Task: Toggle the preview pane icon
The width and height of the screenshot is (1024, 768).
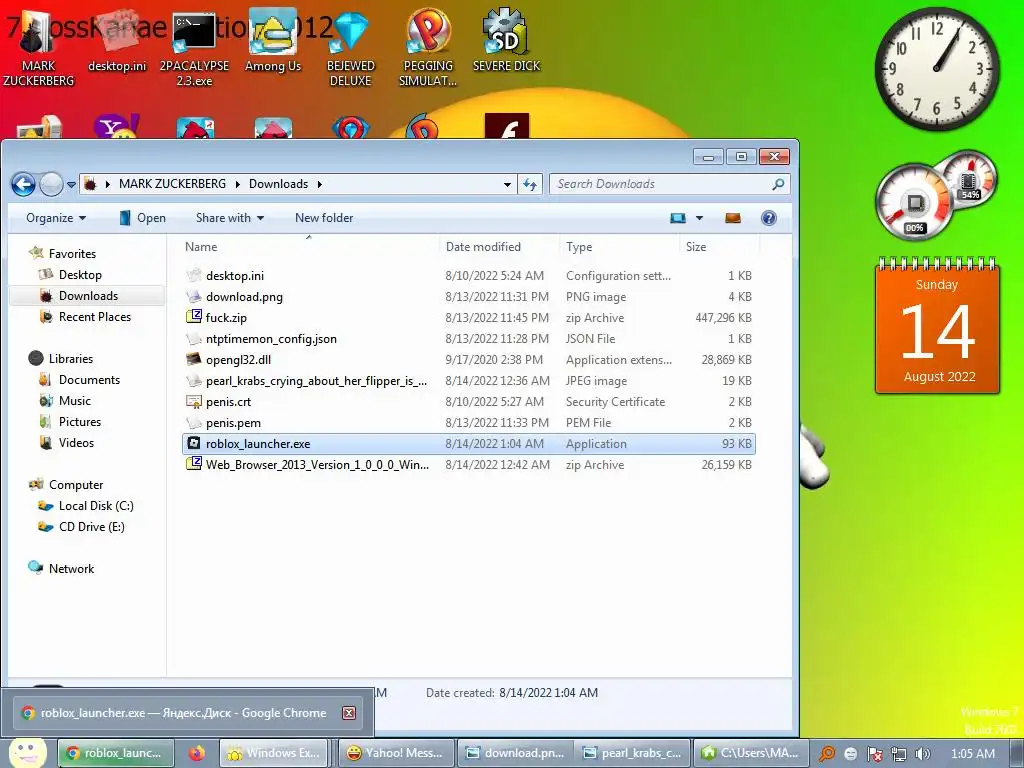Action: tap(733, 218)
